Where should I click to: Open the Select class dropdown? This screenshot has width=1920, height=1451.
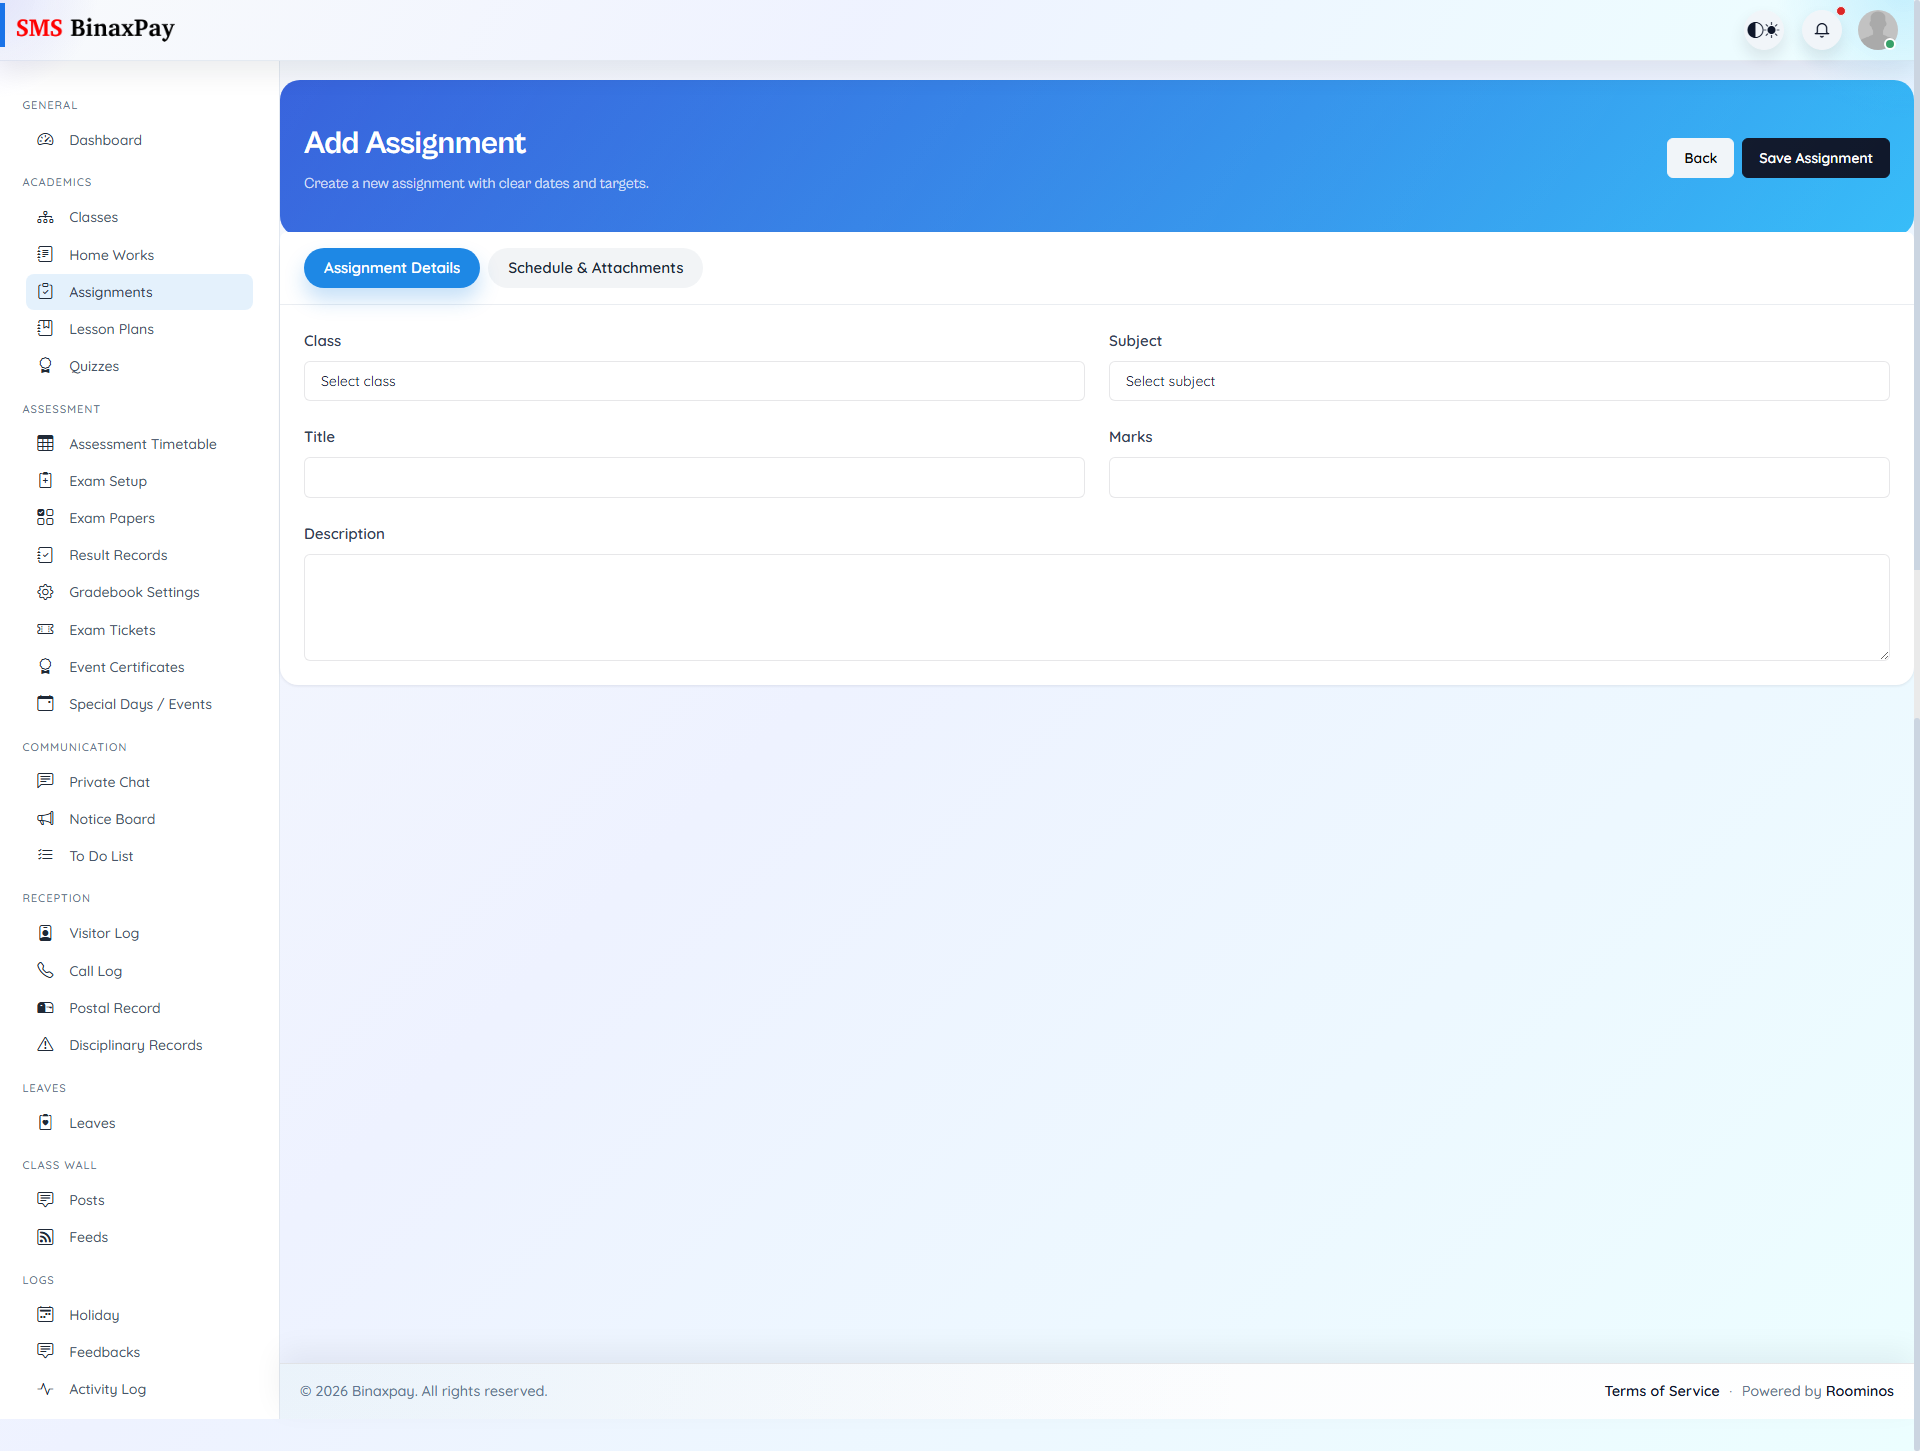pos(694,381)
